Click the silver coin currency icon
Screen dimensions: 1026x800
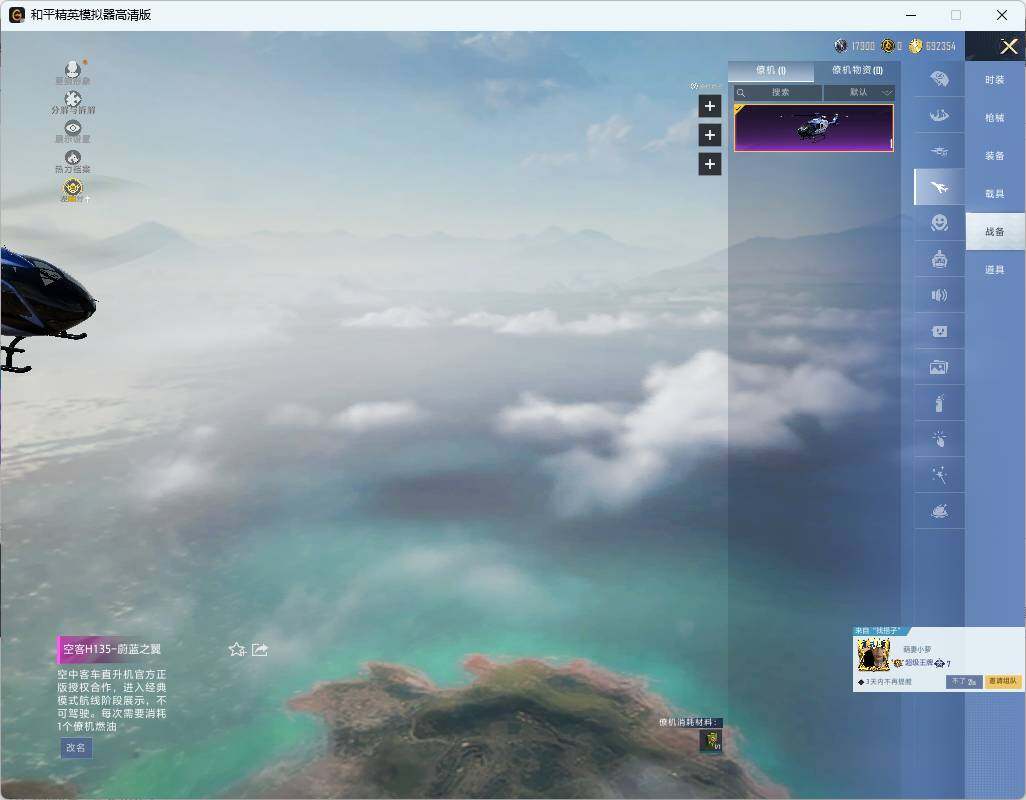(x=841, y=45)
